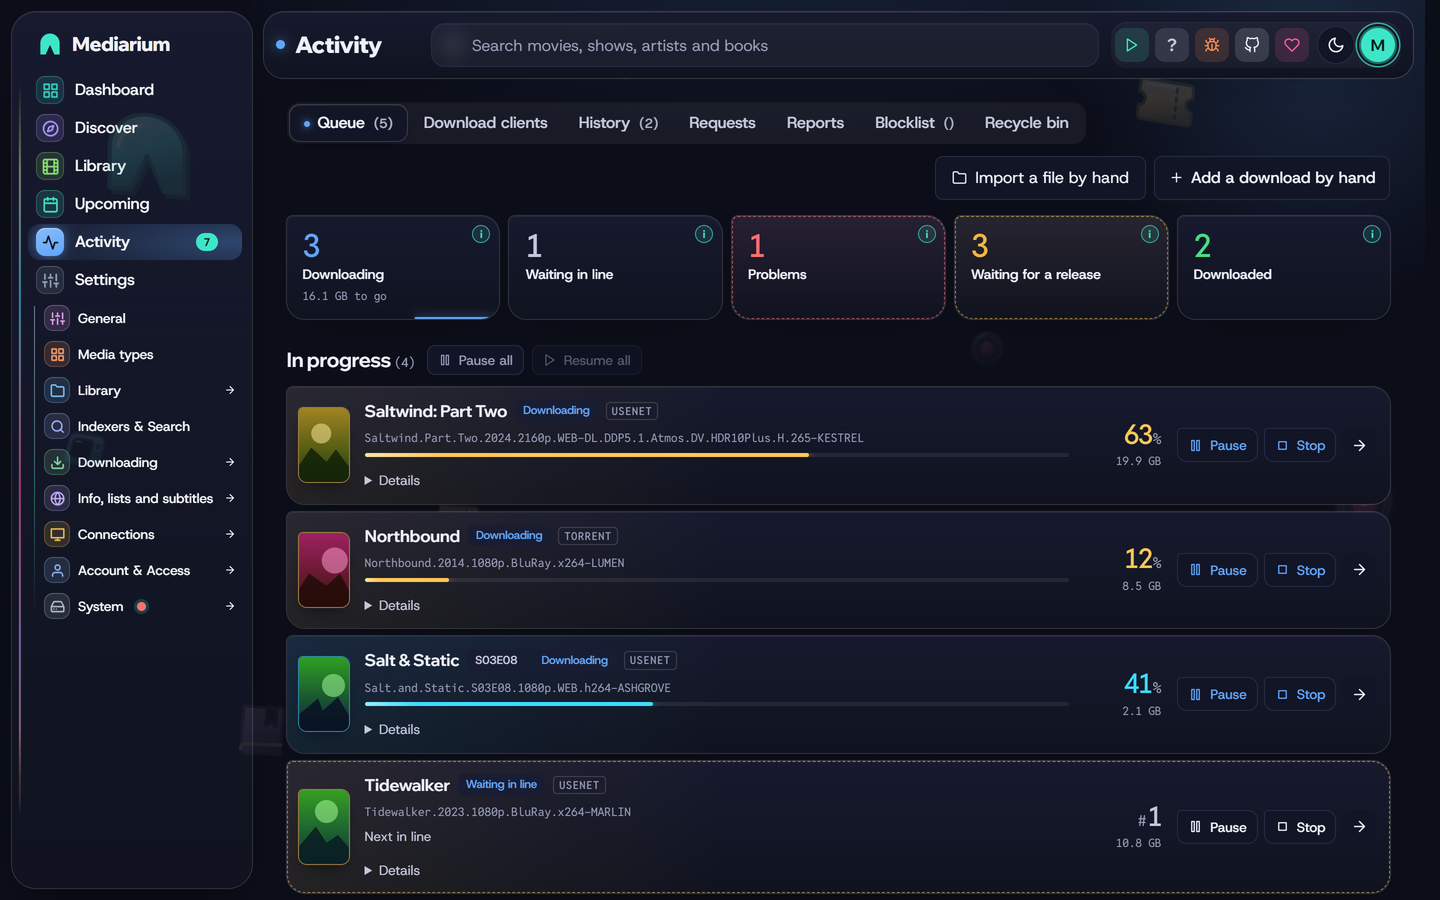Image resolution: width=1440 pixels, height=900 pixels.
Task: Click info icon on Problems card
Action: pyautogui.click(x=927, y=234)
